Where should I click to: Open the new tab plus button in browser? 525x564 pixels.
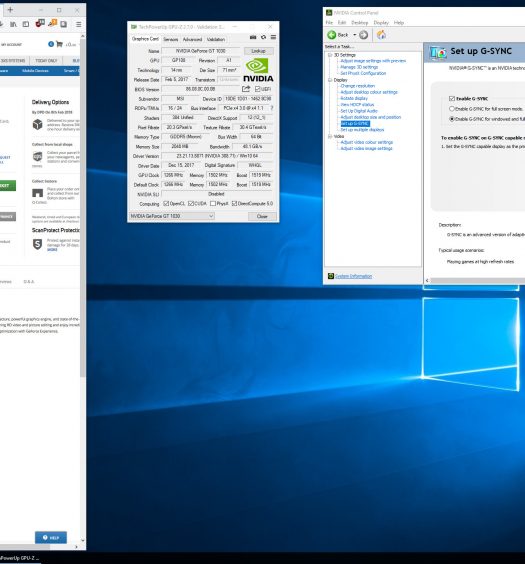pos(10,10)
